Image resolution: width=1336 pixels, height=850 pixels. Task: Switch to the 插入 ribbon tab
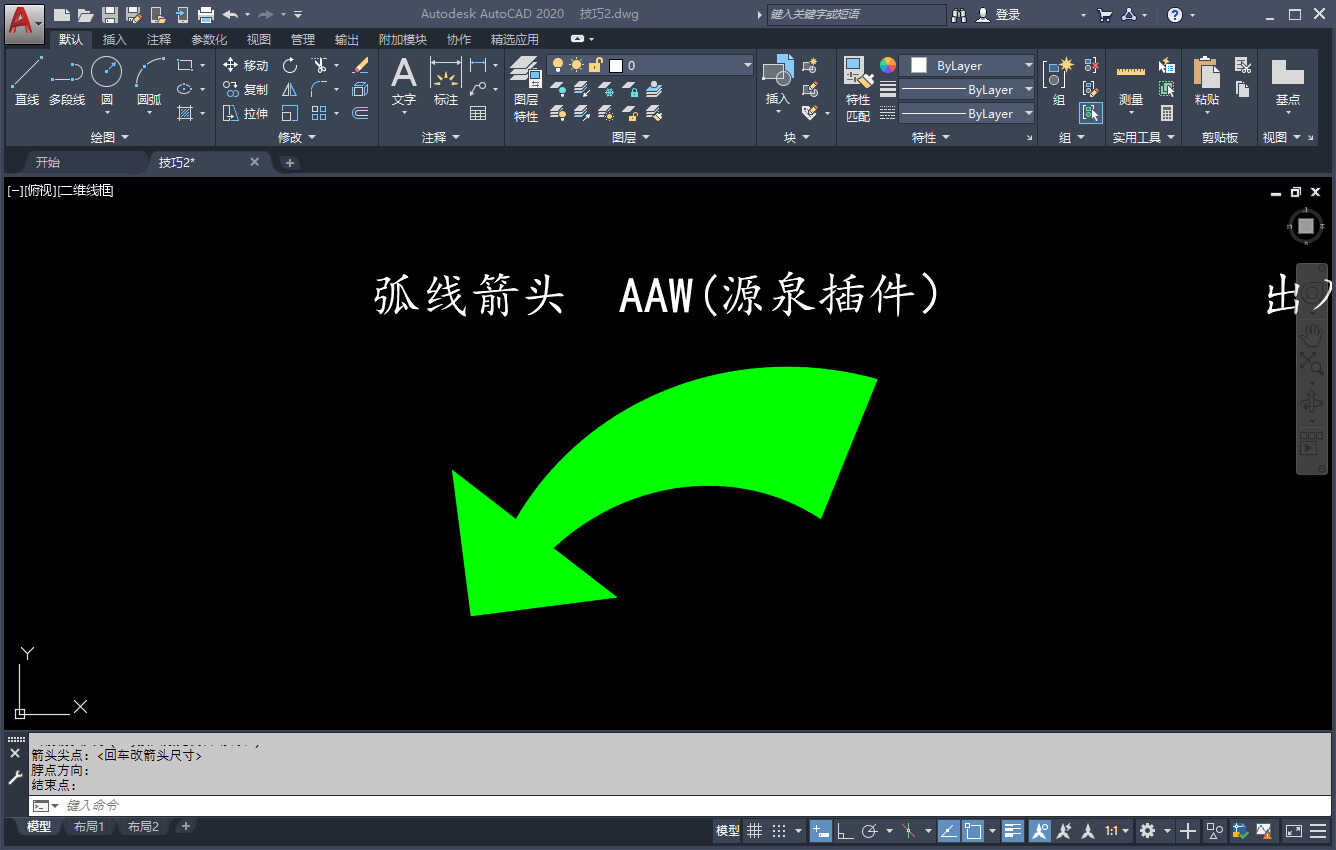click(x=115, y=39)
